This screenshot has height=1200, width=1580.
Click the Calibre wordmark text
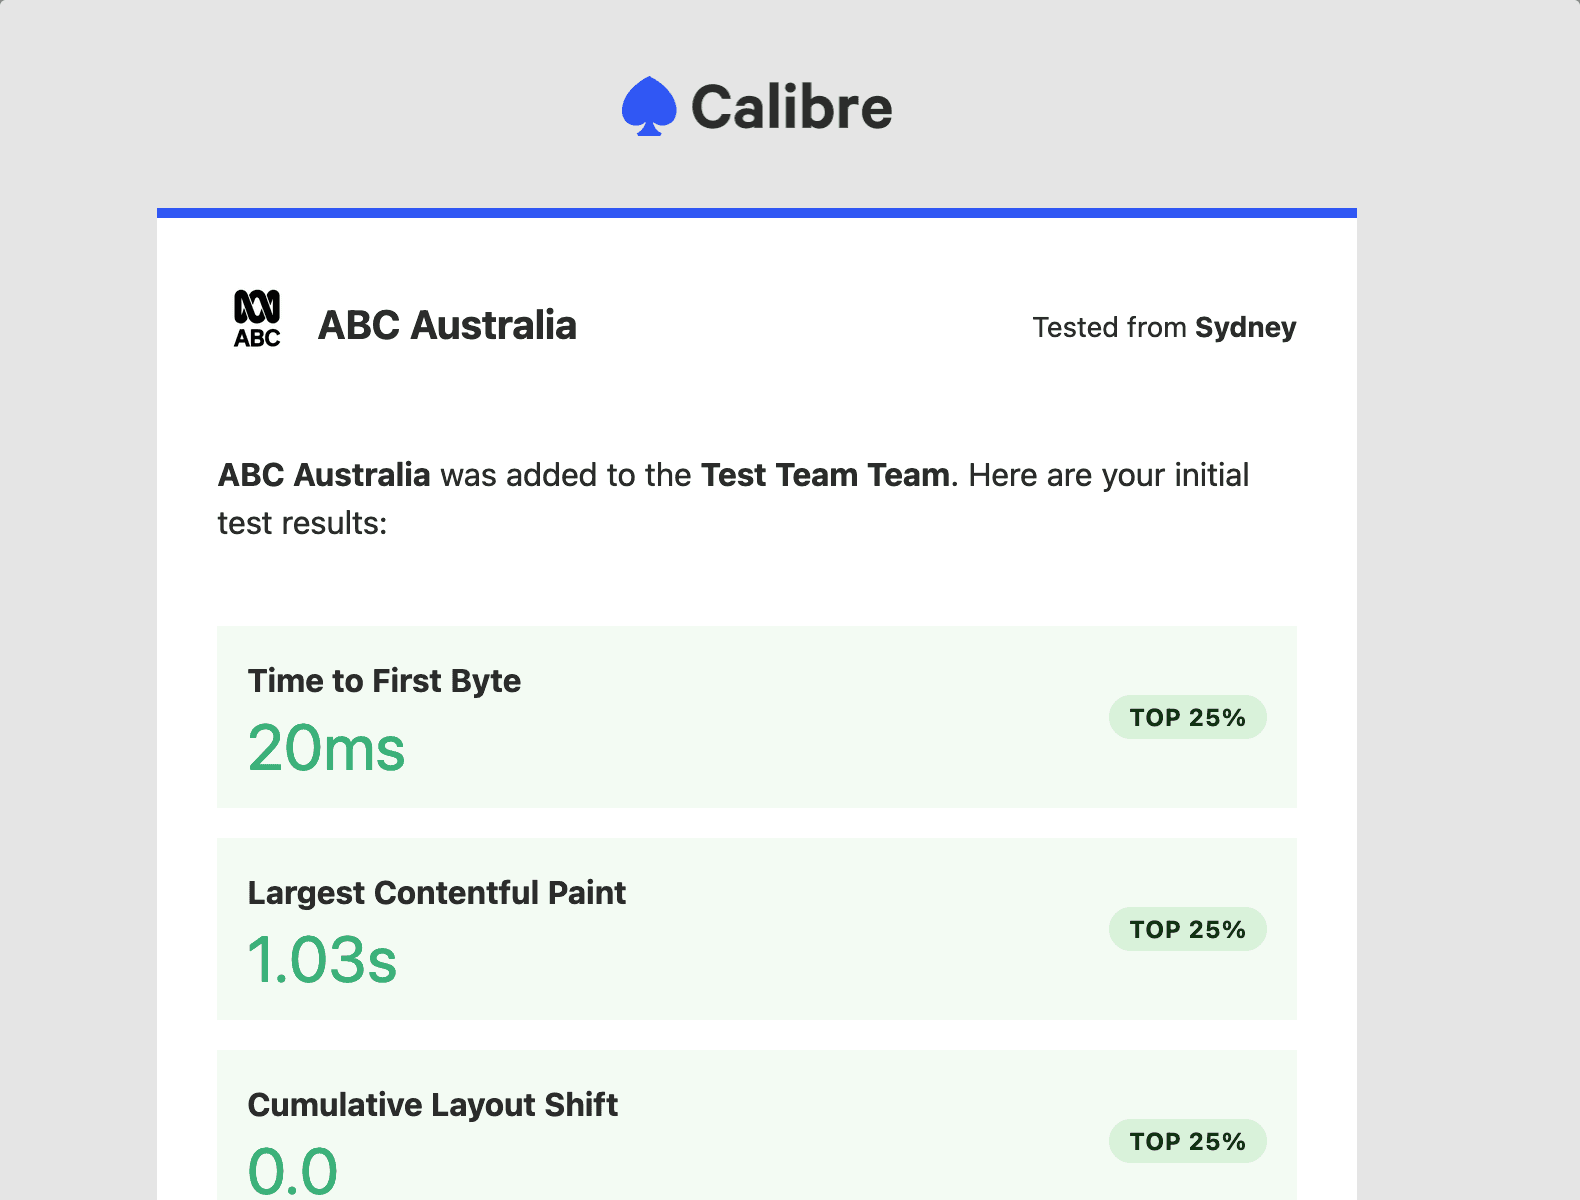[791, 108]
